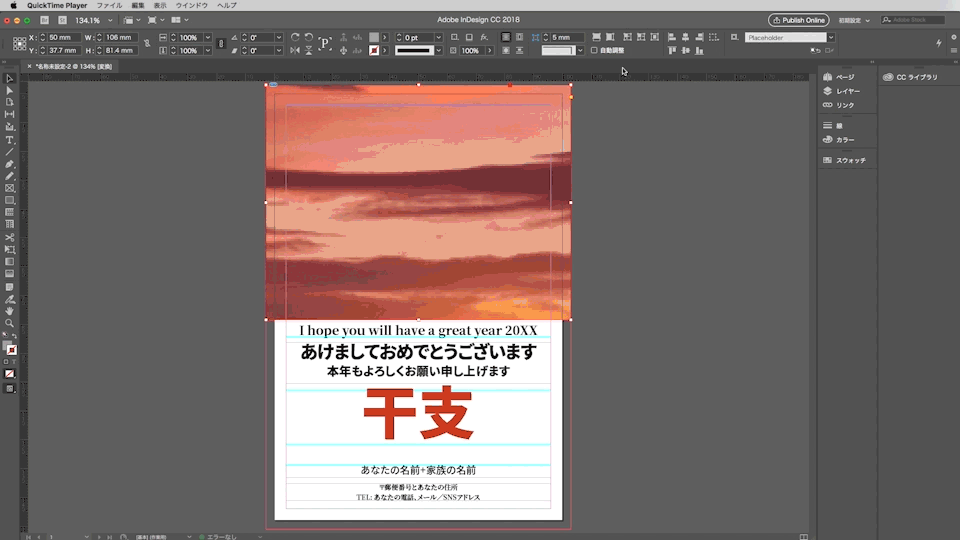Image resolution: width=960 pixels, height=540 pixels.
Task: Select the Hand tool
Action: coord(9,311)
